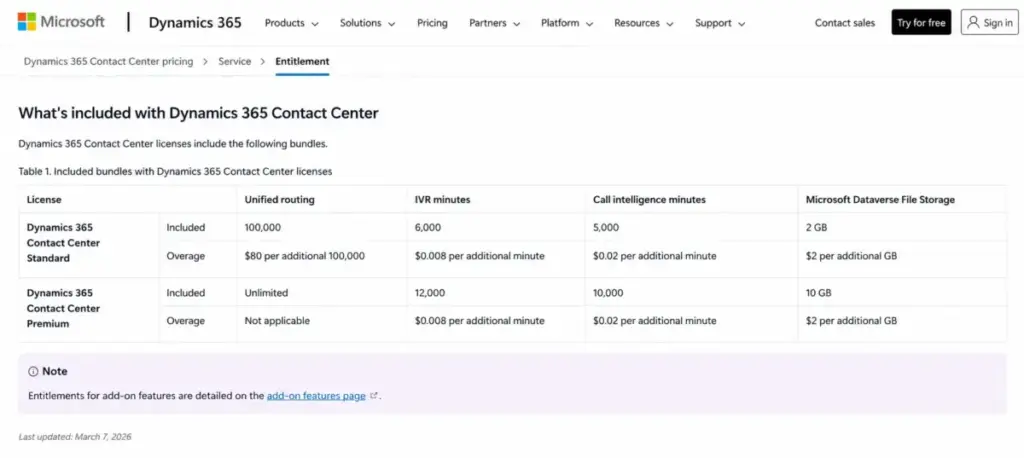Screen dimensions: 1024x458
Task: Click the Premium row's $2 per additional GB
Action: coord(852,321)
